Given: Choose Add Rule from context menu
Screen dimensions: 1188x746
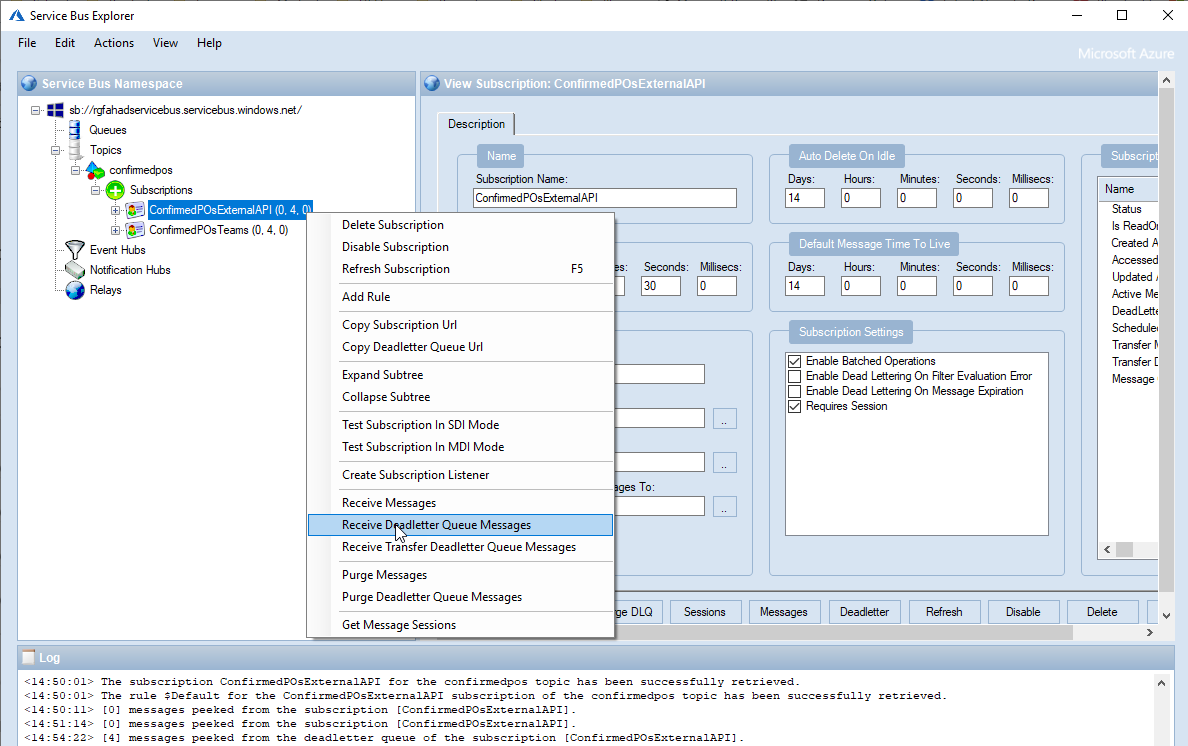Looking at the screenshot, I should coord(461,297).
